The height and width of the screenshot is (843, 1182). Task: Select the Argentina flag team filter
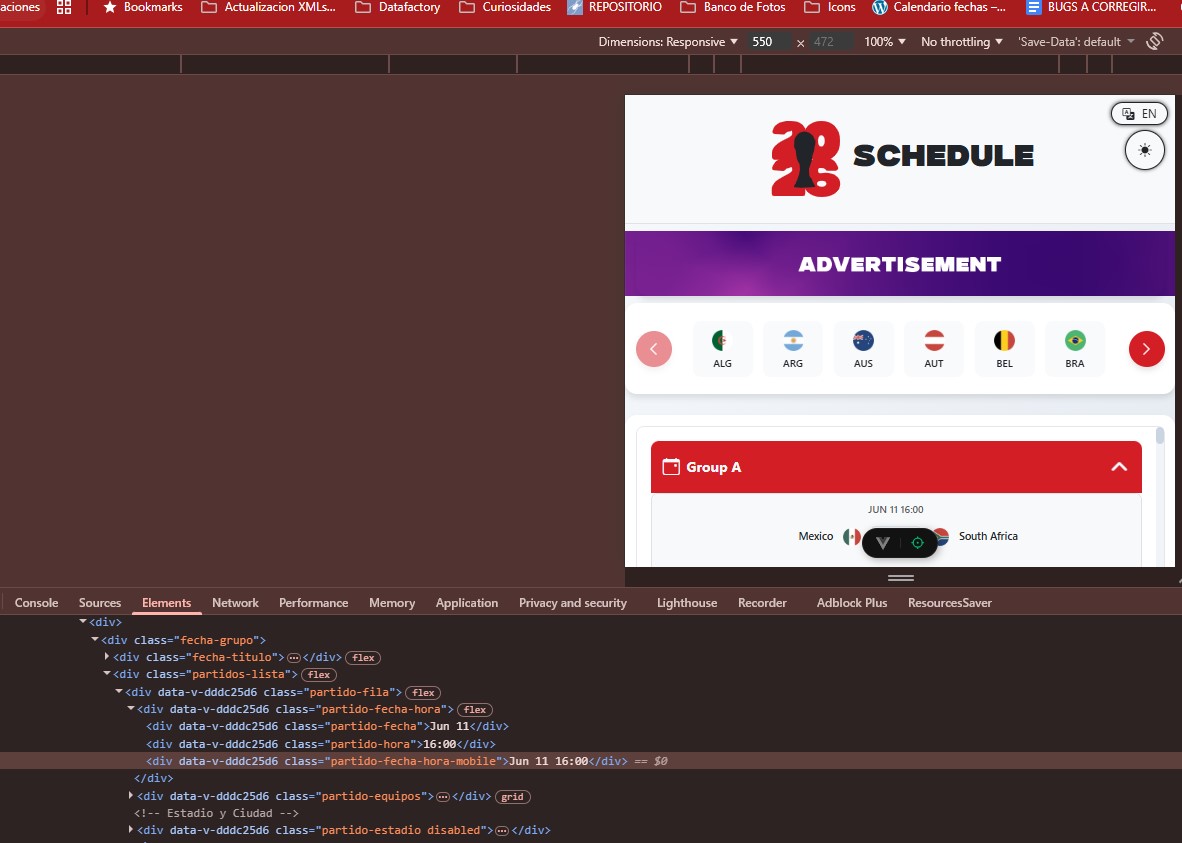[793, 349]
